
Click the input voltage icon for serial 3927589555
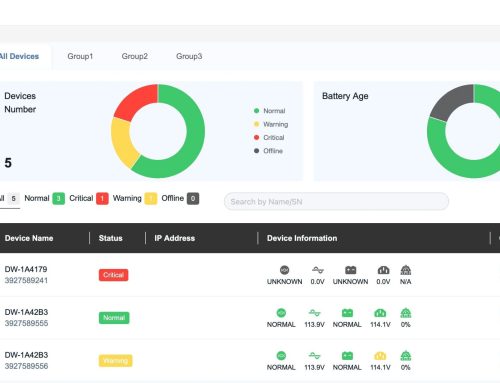click(x=314, y=313)
